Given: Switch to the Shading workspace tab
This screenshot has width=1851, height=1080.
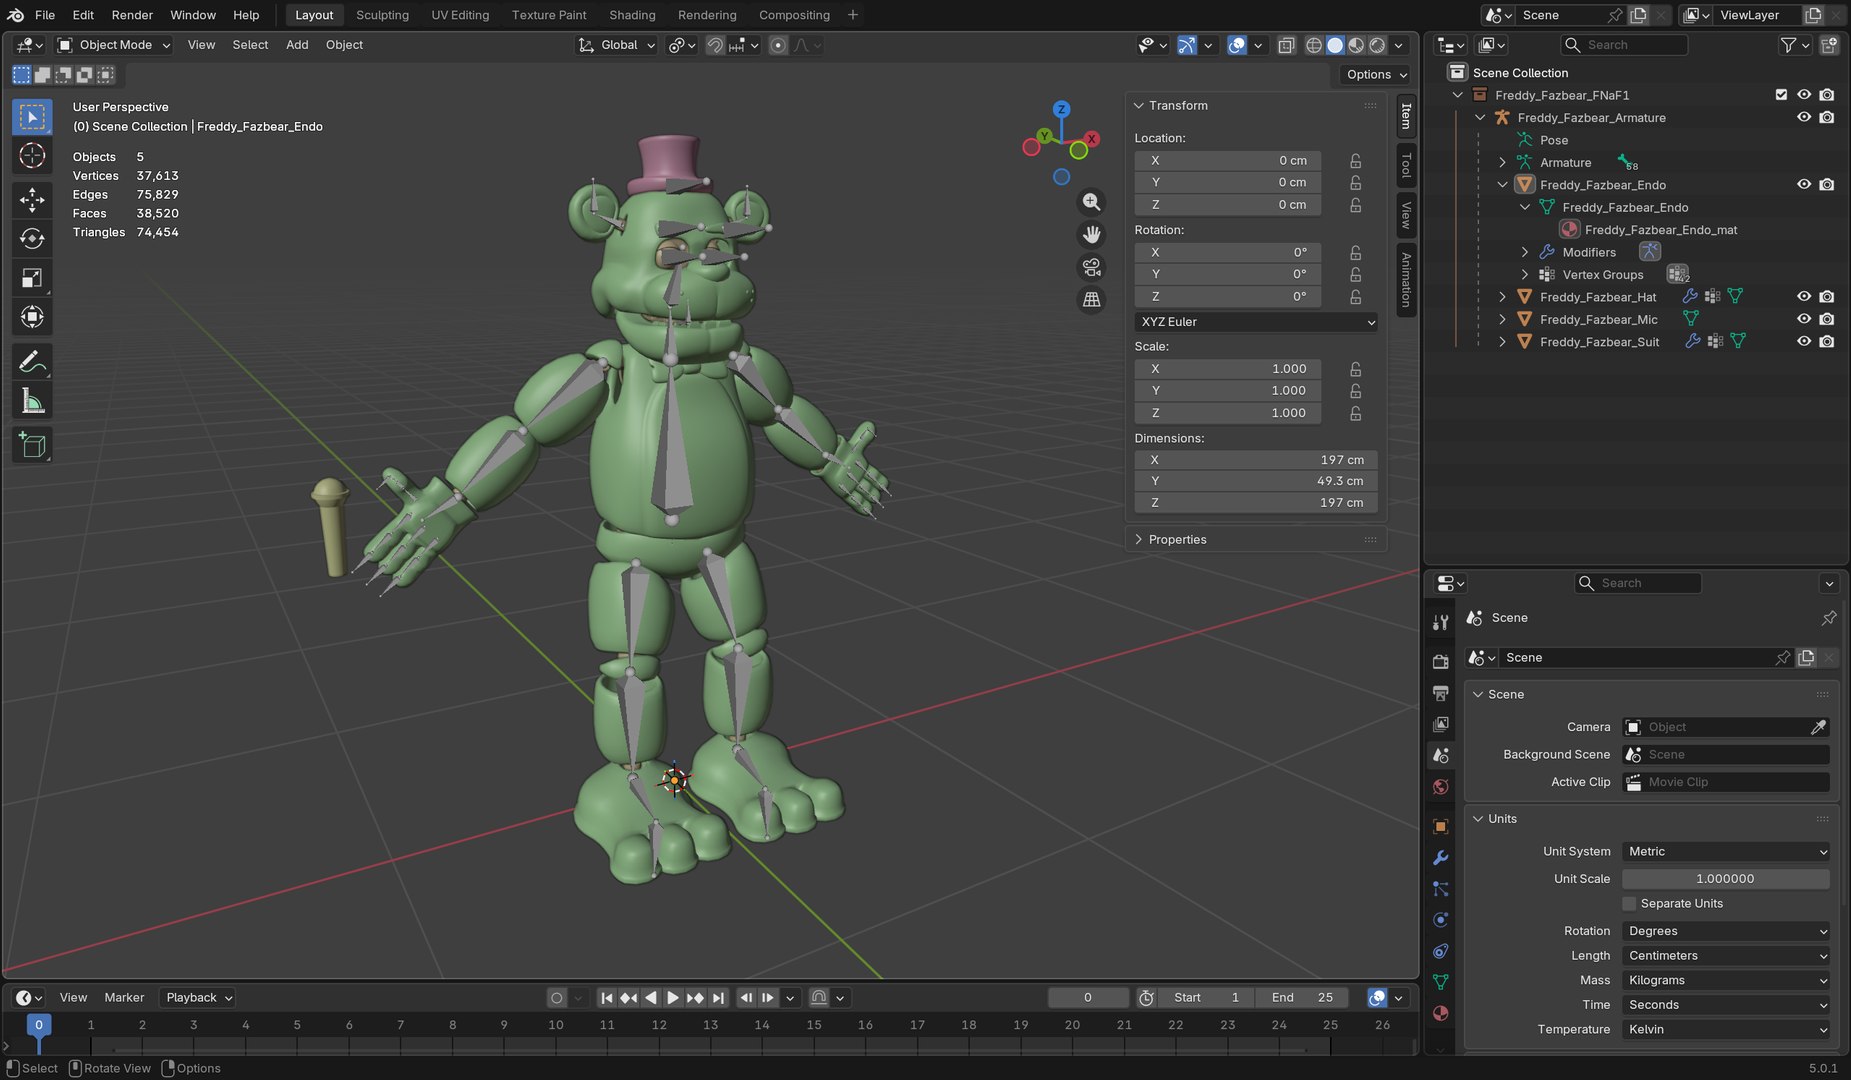Looking at the screenshot, I should (632, 15).
